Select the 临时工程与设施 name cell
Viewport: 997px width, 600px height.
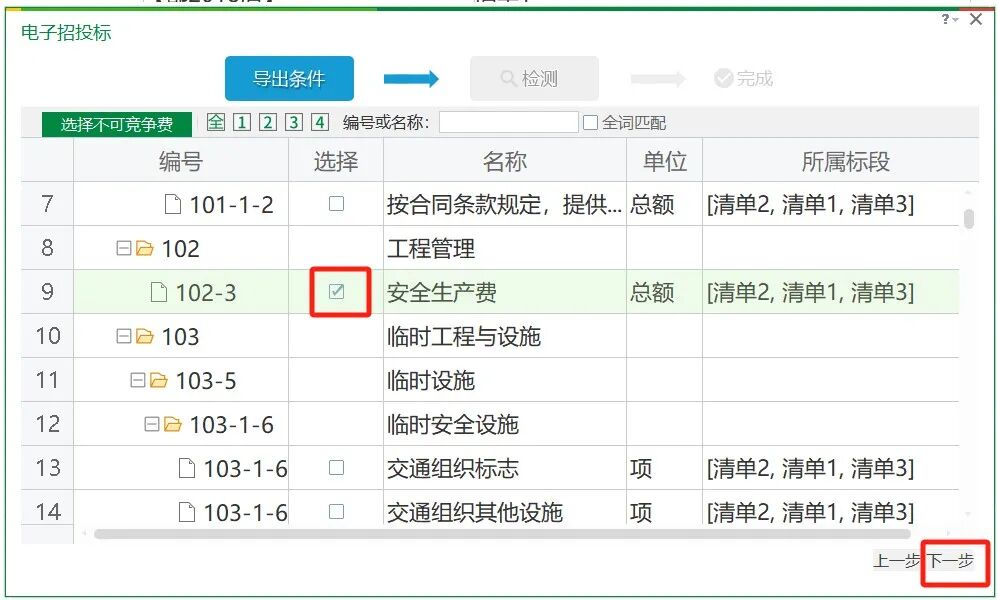coord(505,336)
